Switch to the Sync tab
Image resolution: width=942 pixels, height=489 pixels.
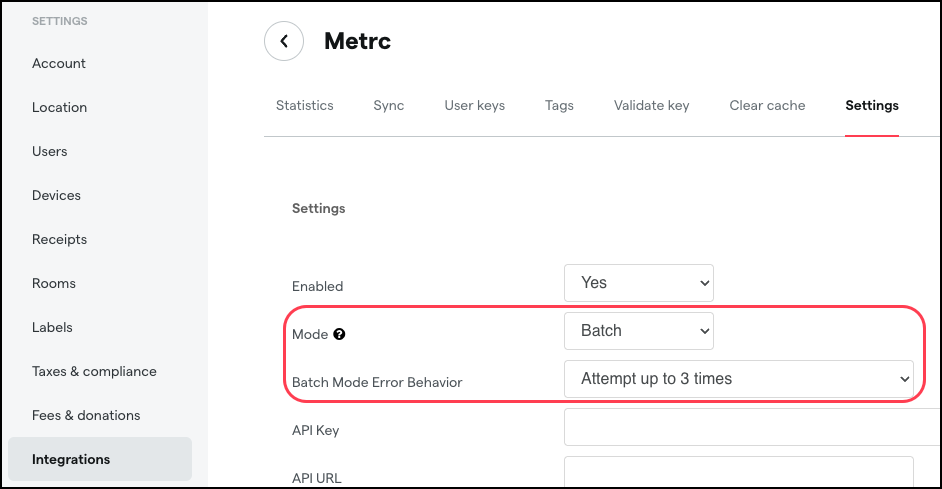point(389,106)
